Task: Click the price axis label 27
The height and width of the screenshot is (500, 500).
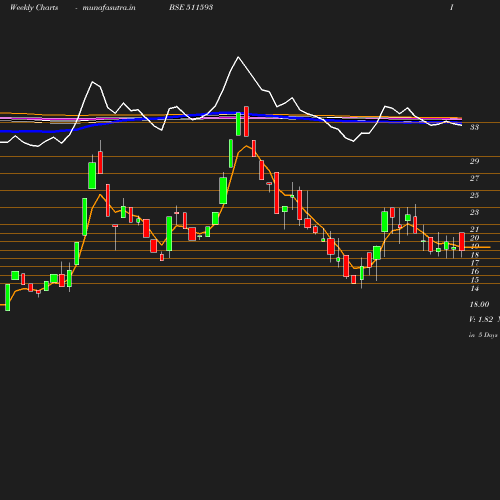Action: pos(474,178)
